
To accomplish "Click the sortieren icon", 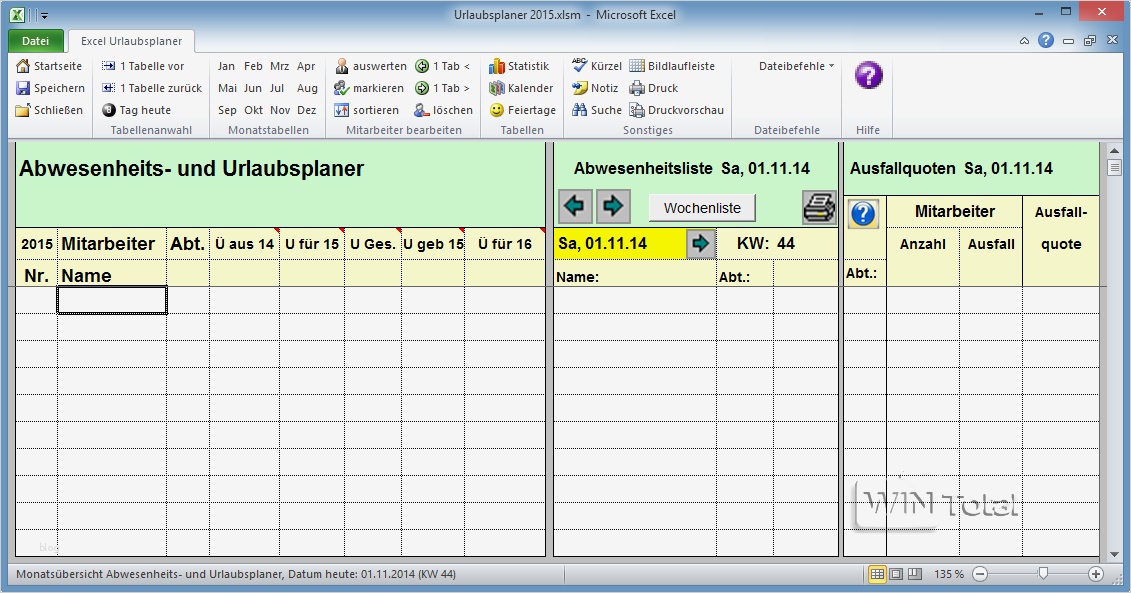I will point(345,110).
